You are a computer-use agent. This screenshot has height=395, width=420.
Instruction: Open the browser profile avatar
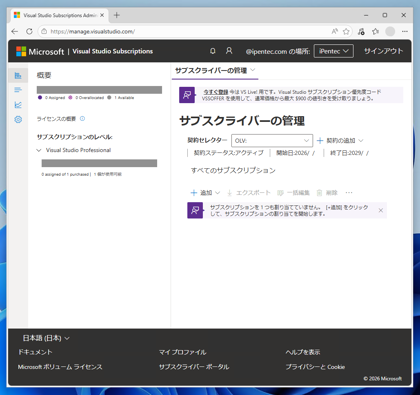(x=390, y=31)
